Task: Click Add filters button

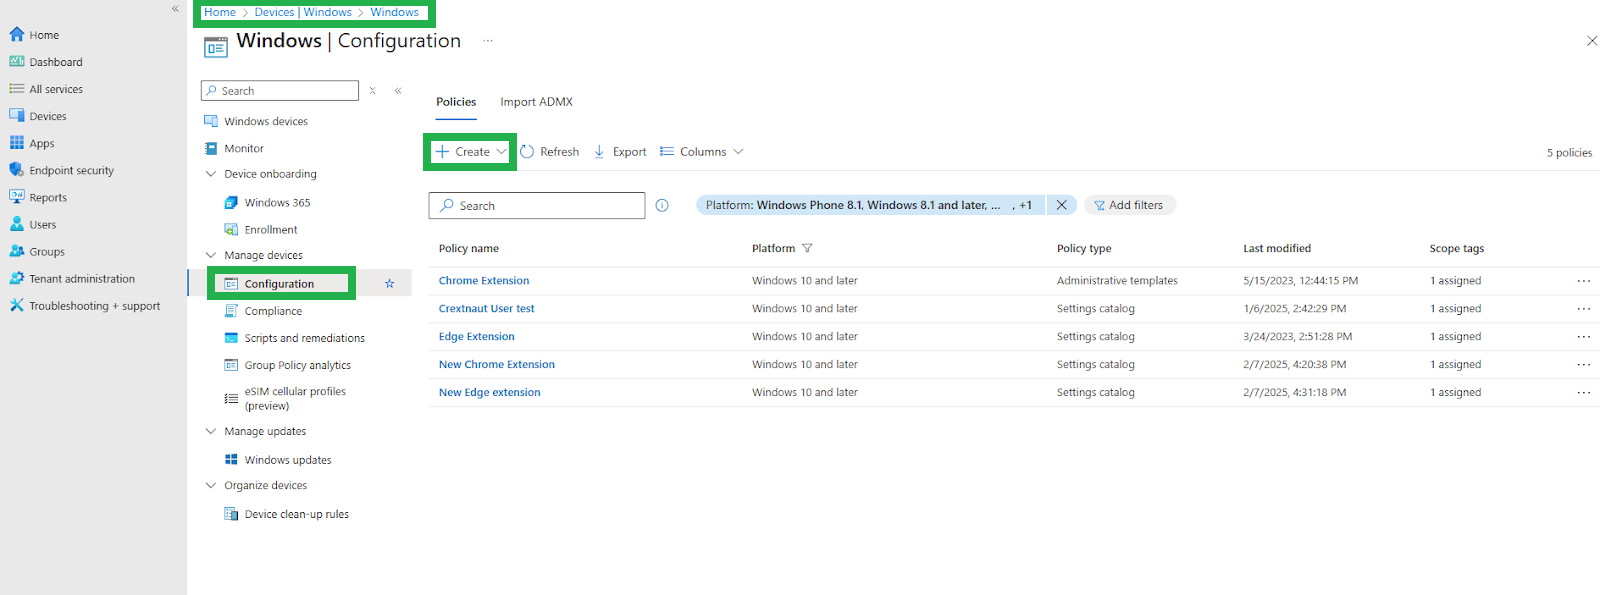Action: (1129, 205)
